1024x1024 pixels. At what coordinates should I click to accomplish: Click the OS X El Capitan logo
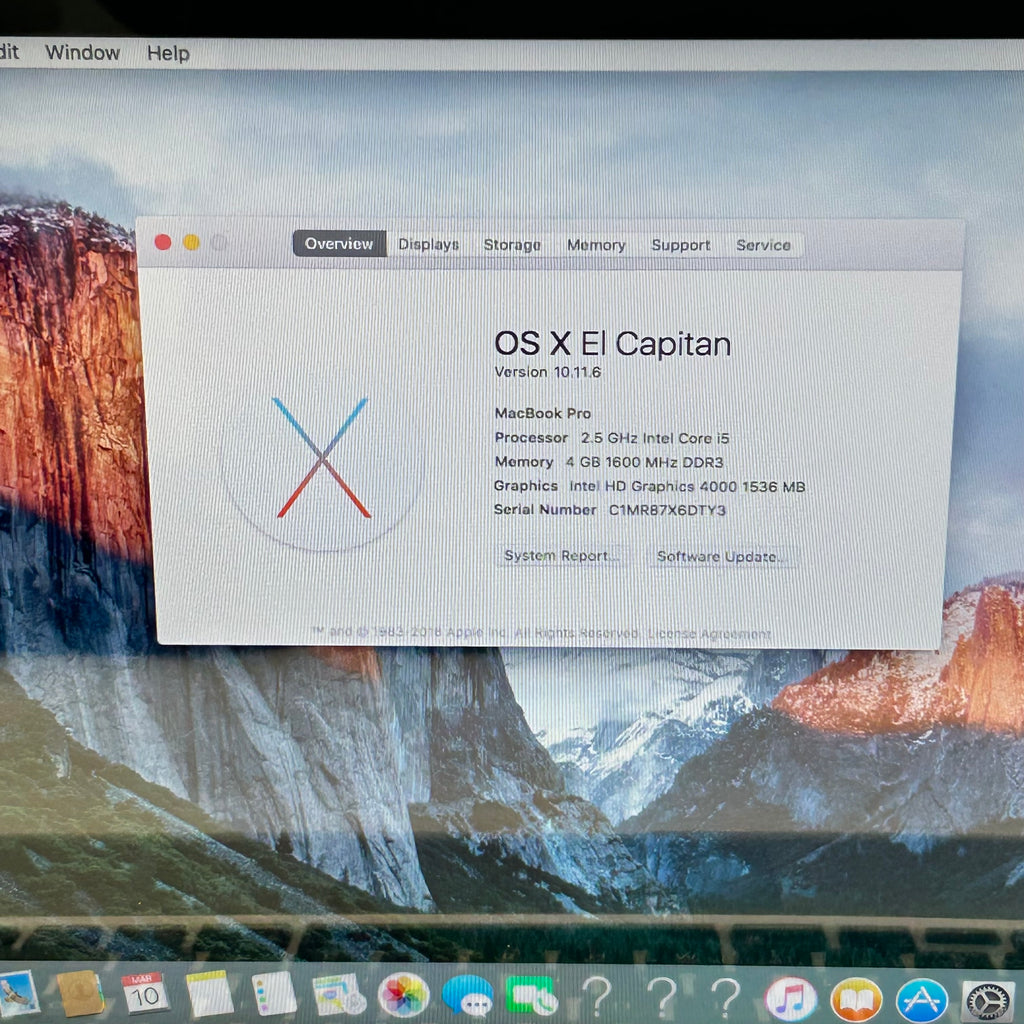tap(322, 458)
